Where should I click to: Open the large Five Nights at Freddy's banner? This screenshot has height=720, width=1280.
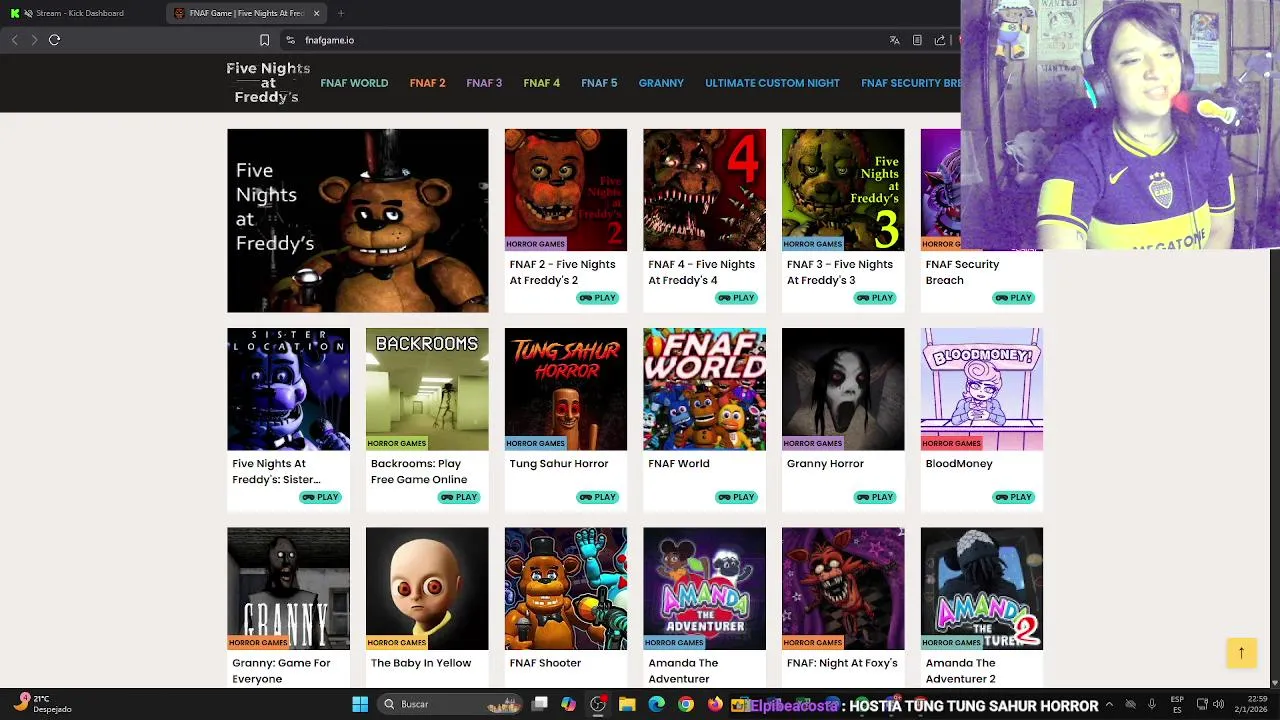click(x=357, y=221)
